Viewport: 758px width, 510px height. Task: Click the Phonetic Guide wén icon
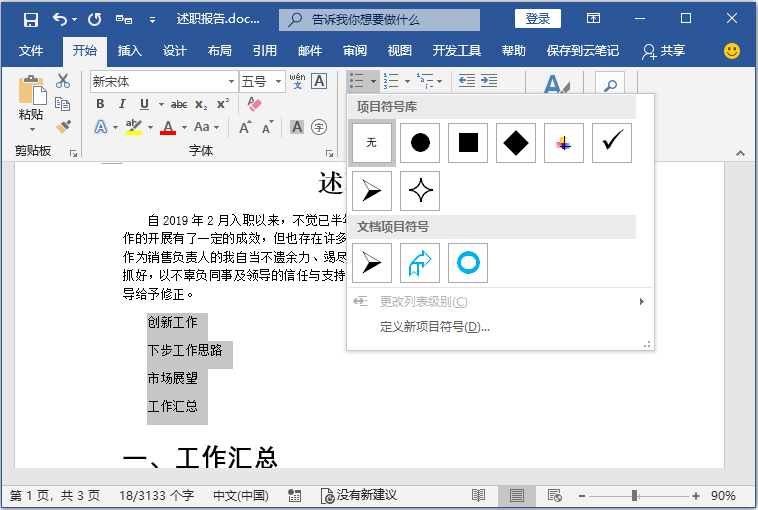coord(297,81)
